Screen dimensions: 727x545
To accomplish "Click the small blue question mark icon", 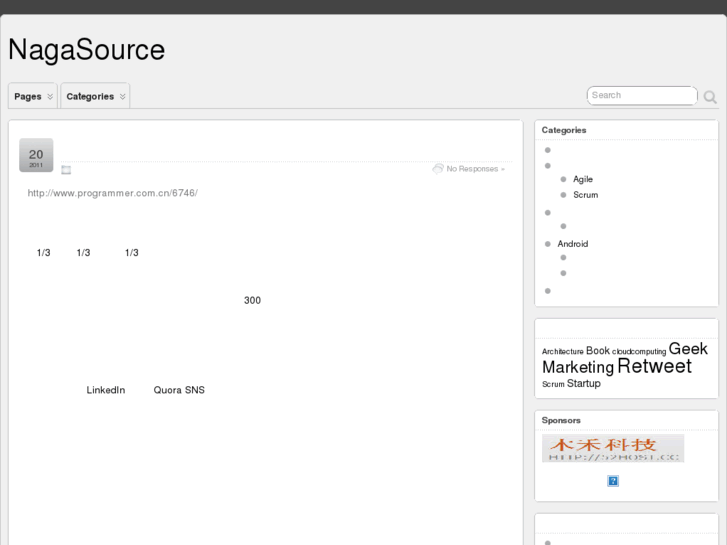I will tap(613, 481).
